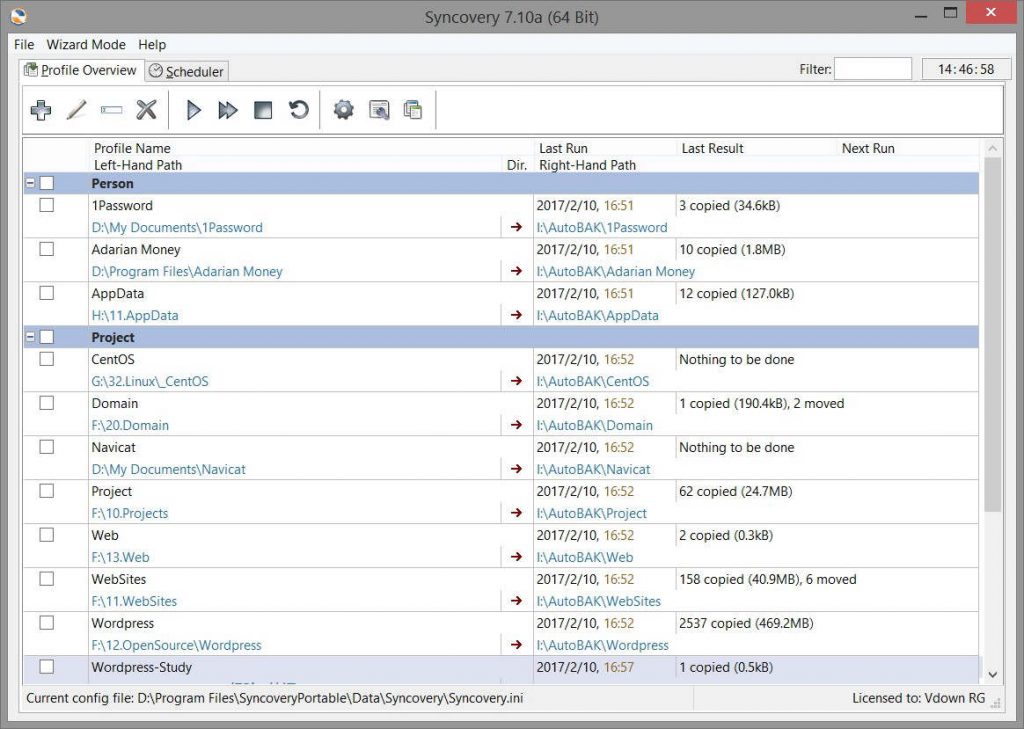Click the Profile Name column header
Screen dimensions: 1024x729
[x=132, y=148]
